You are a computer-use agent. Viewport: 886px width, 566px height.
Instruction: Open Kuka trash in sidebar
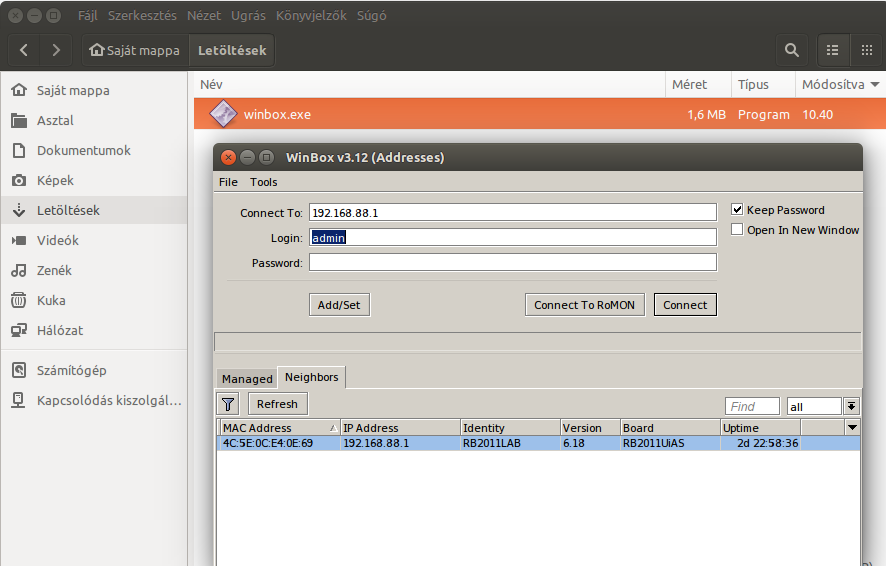click(94, 301)
